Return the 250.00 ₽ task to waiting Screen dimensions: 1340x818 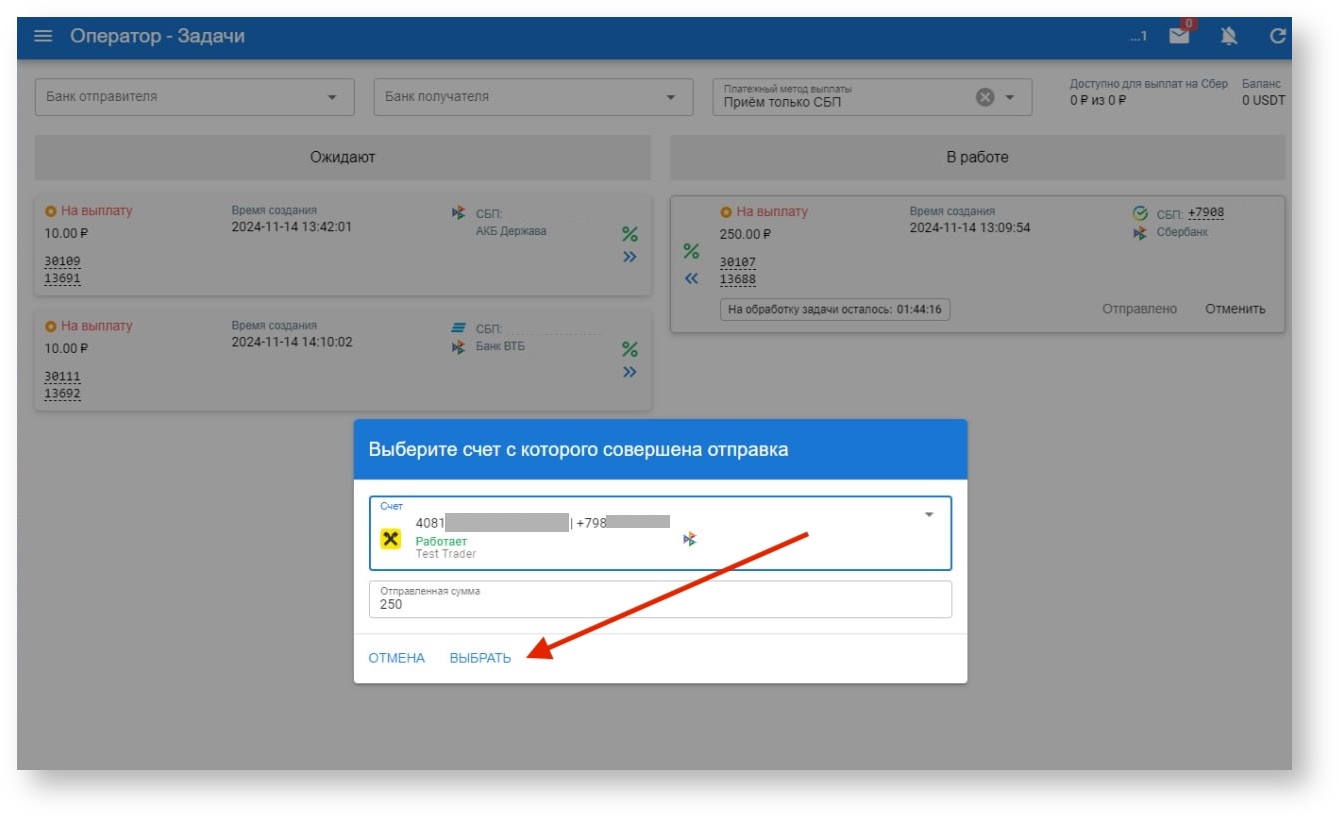click(x=691, y=279)
